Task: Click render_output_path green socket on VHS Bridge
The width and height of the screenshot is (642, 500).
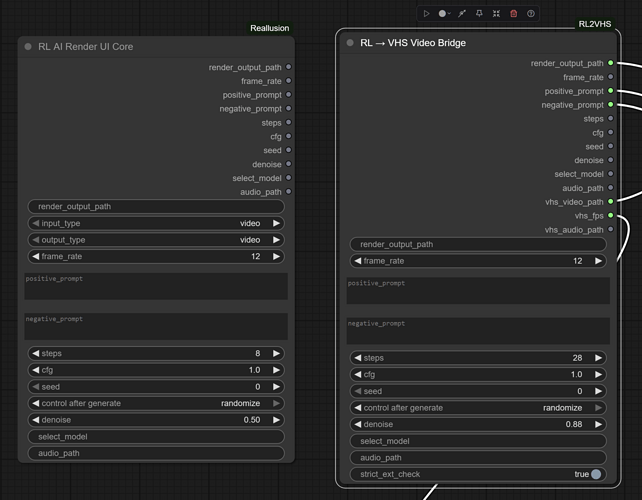Action: pos(610,63)
